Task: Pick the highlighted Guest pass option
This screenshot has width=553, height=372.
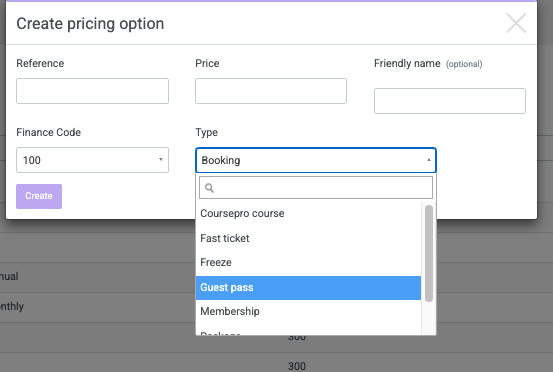Action: 308,287
